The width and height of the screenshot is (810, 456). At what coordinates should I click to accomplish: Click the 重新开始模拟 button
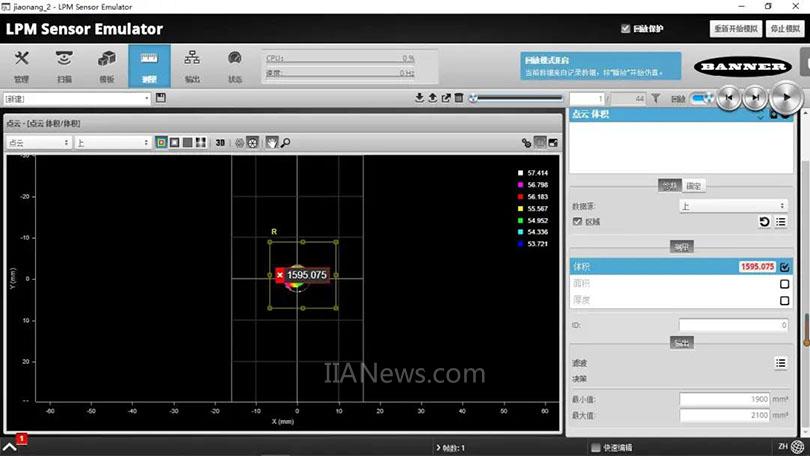736,29
